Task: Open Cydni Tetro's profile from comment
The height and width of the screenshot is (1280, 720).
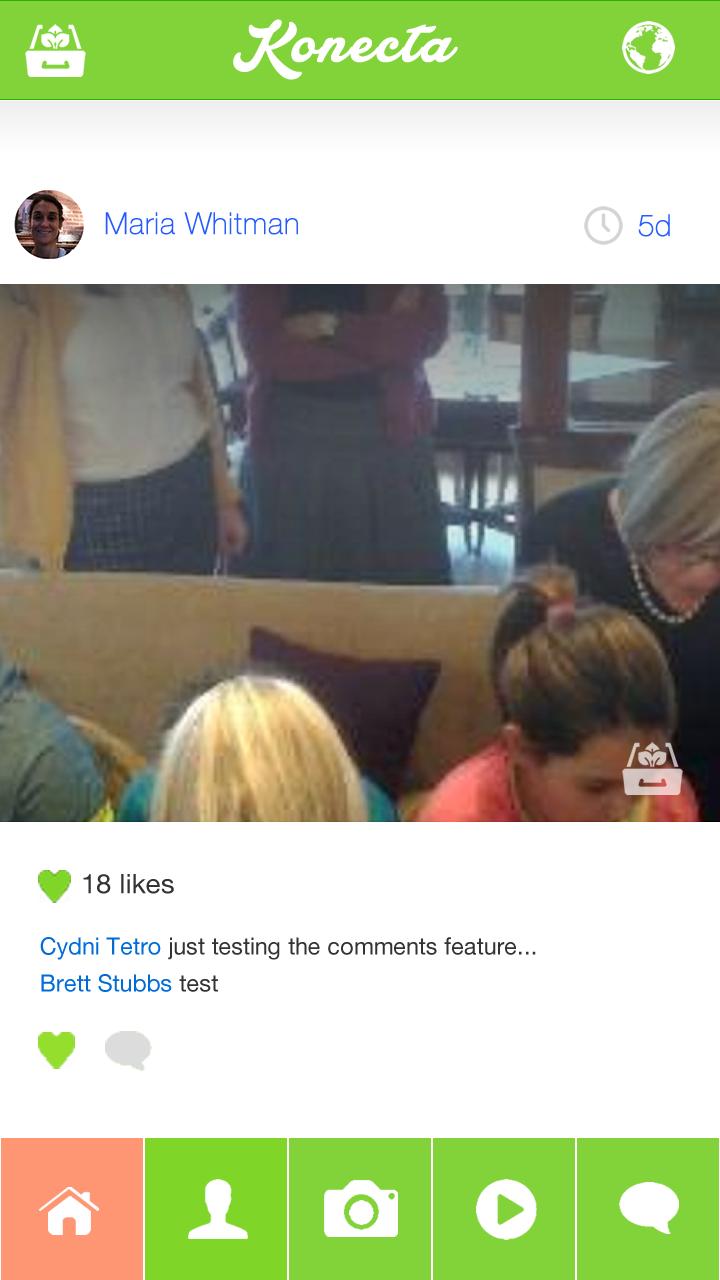Action: [x=100, y=946]
